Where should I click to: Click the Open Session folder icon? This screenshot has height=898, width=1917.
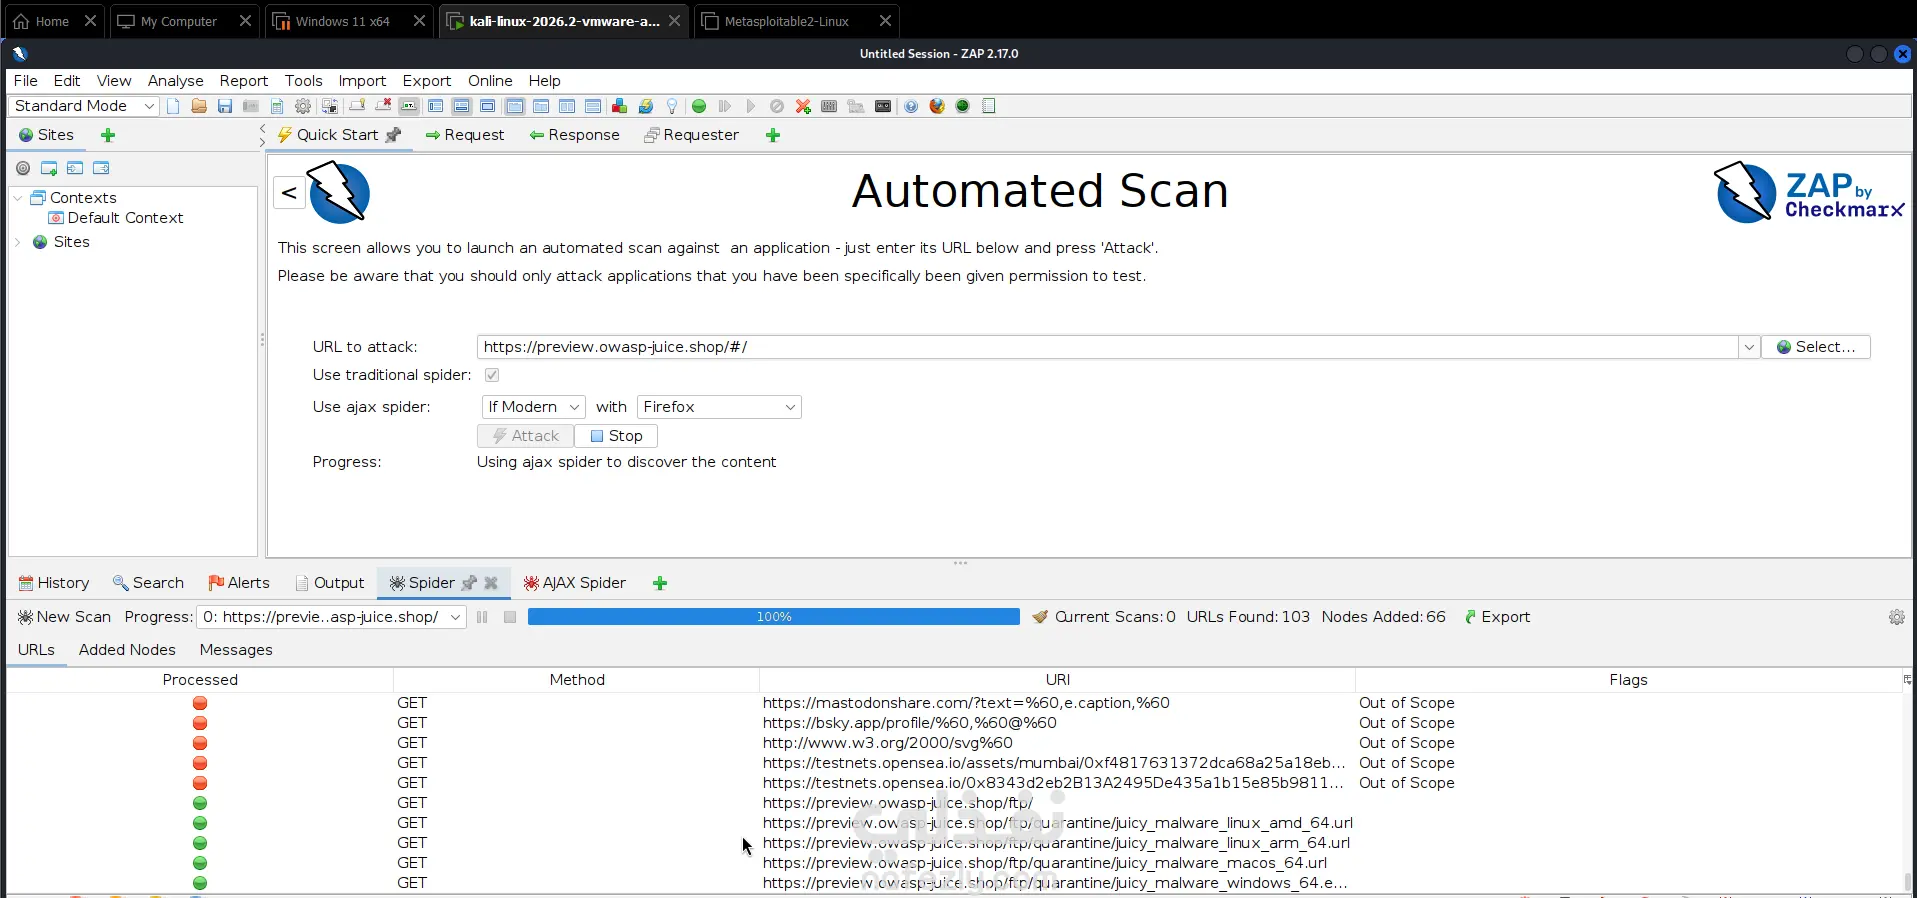tap(199, 106)
